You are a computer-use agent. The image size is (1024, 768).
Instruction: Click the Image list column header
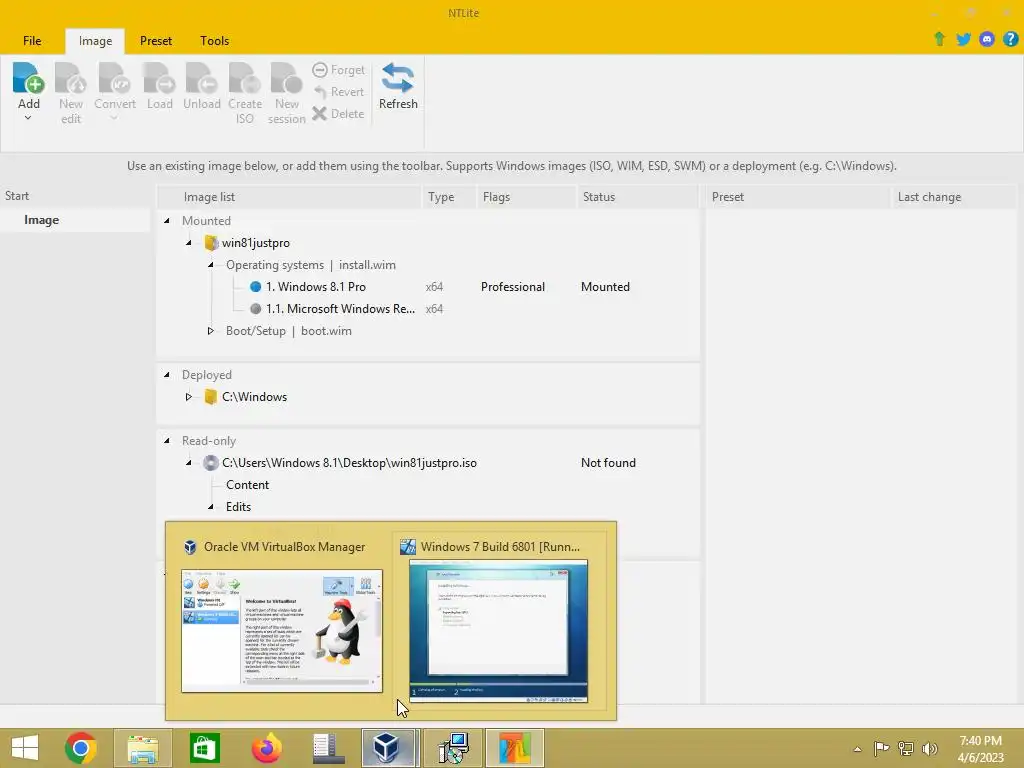click(x=289, y=197)
